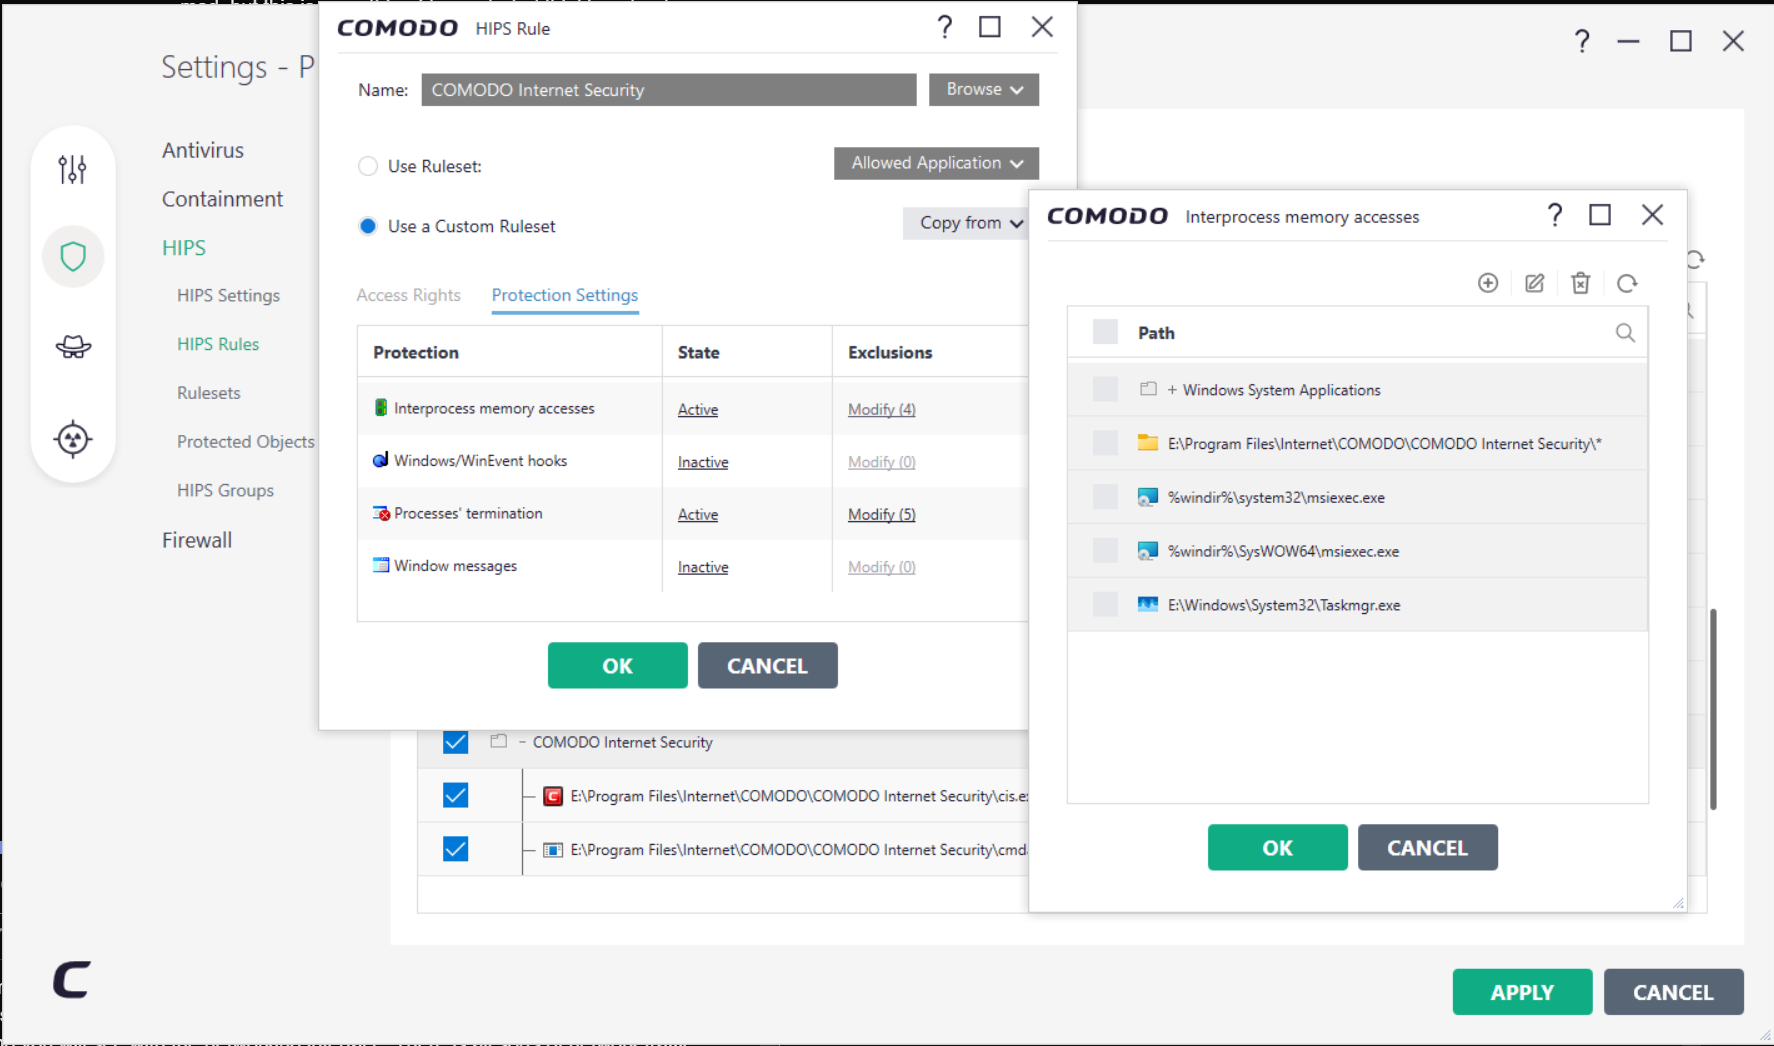Click Modify (5) for Processes' termination

[881, 514]
